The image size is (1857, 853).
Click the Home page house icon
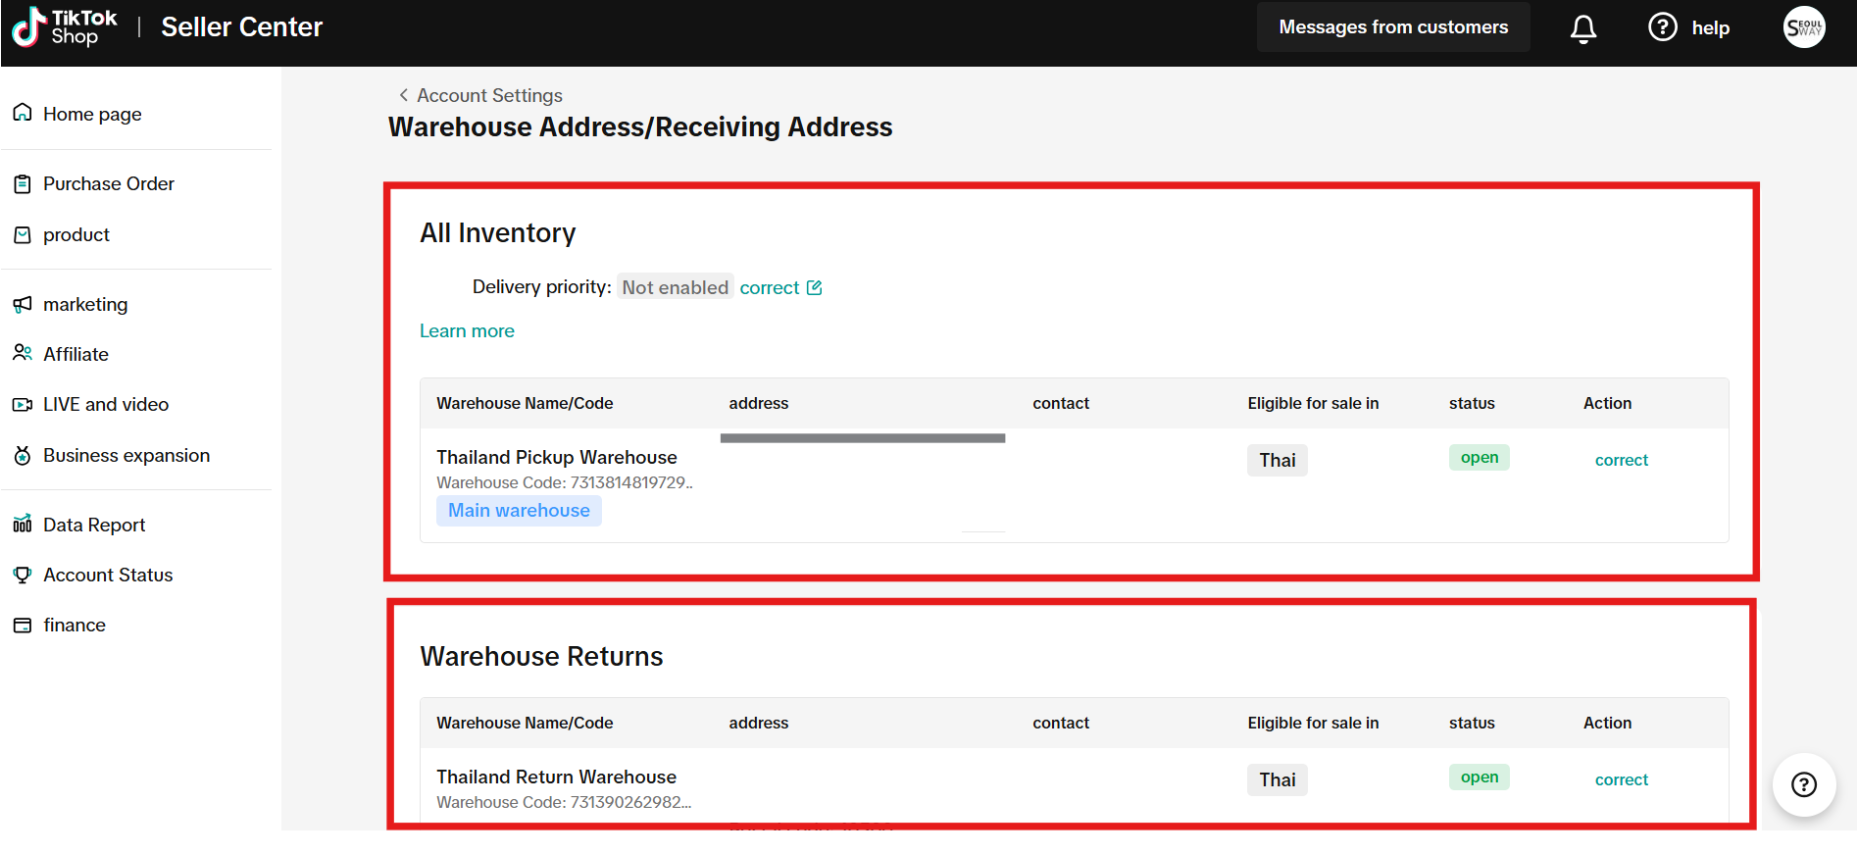(x=22, y=113)
